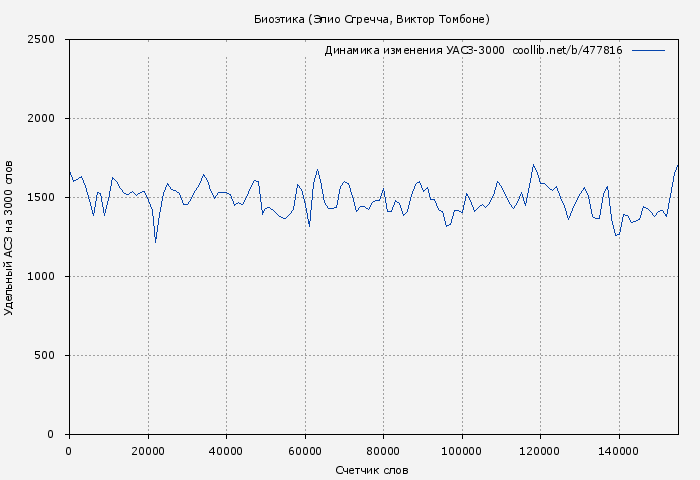Click the coollib.net/b/477816 link in legend

(x=567, y=50)
